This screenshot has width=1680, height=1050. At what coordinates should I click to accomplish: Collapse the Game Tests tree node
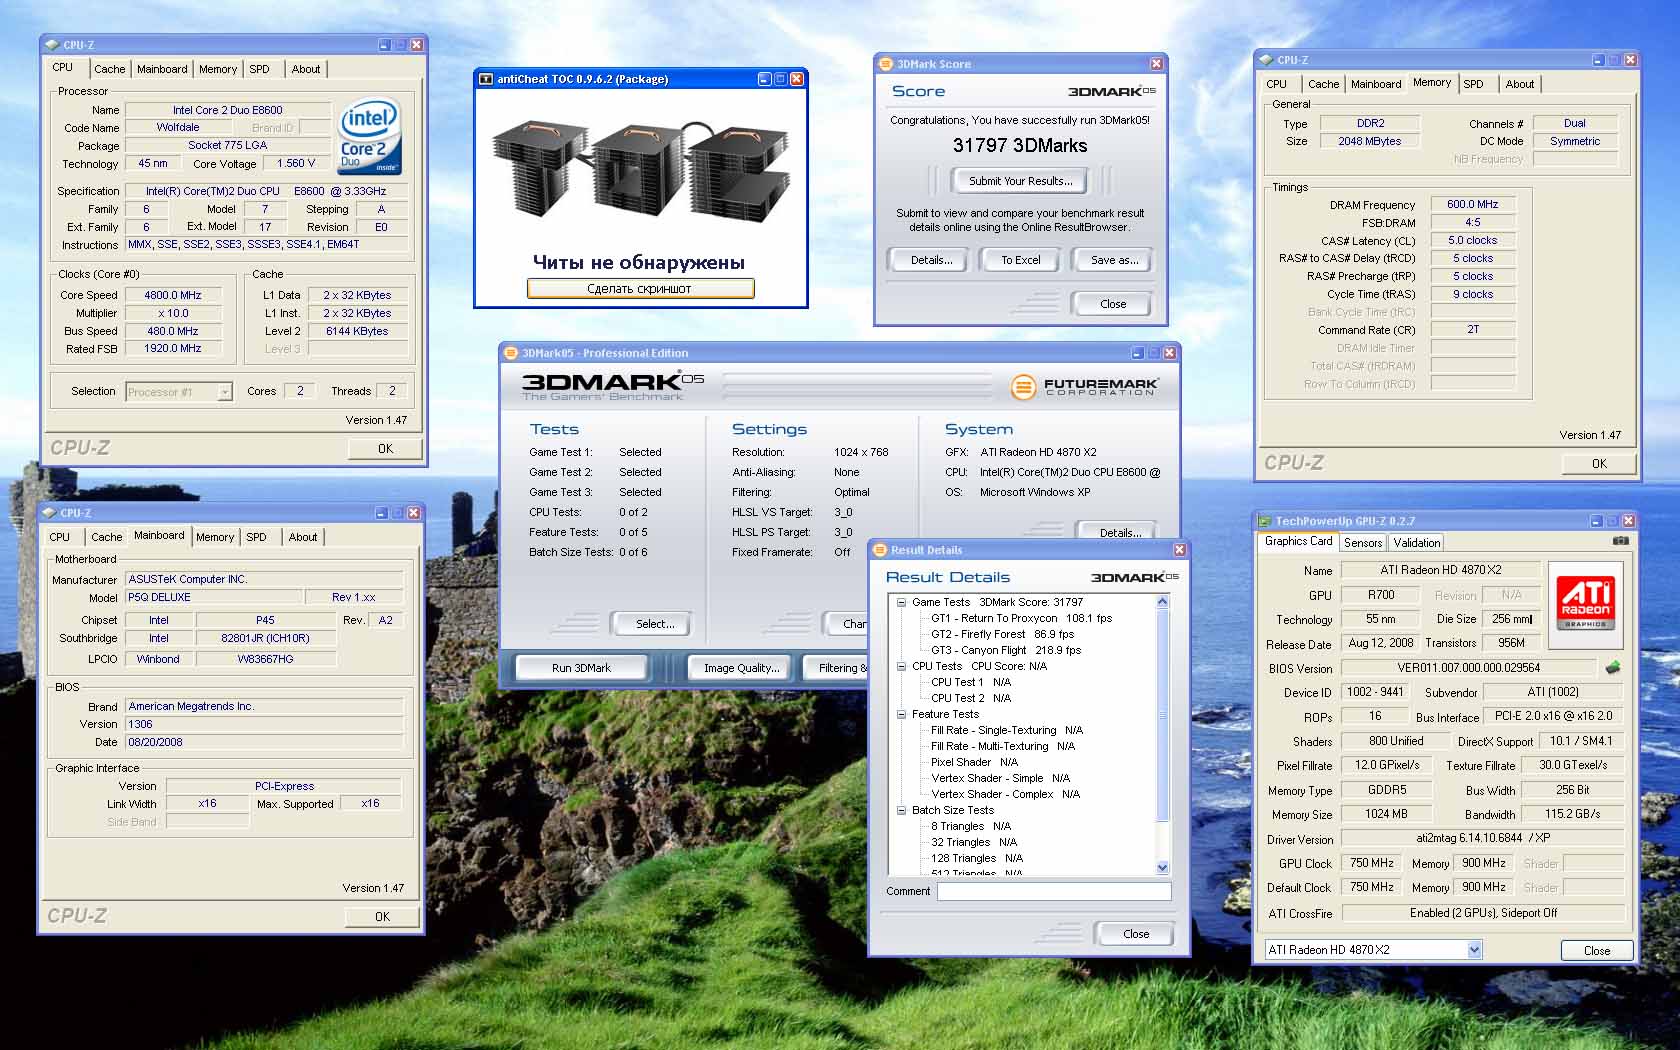click(901, 602)
